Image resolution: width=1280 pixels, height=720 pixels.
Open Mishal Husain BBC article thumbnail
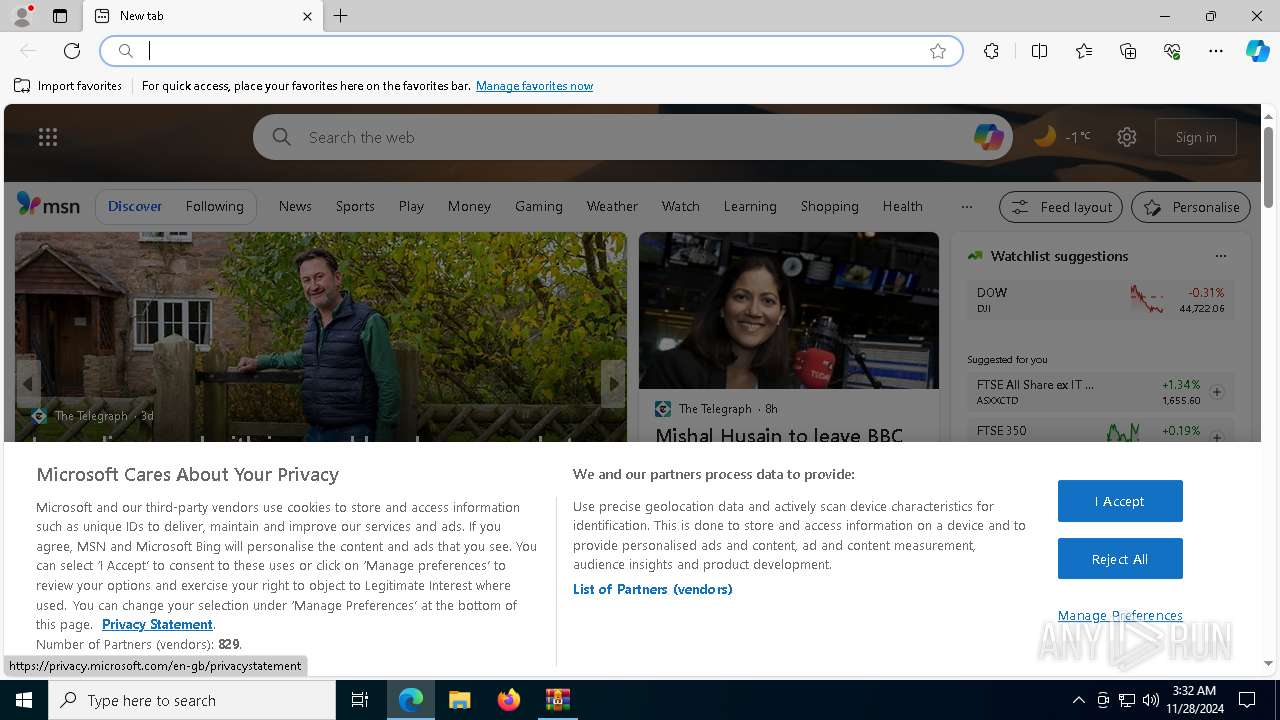(x=789, y=310)
